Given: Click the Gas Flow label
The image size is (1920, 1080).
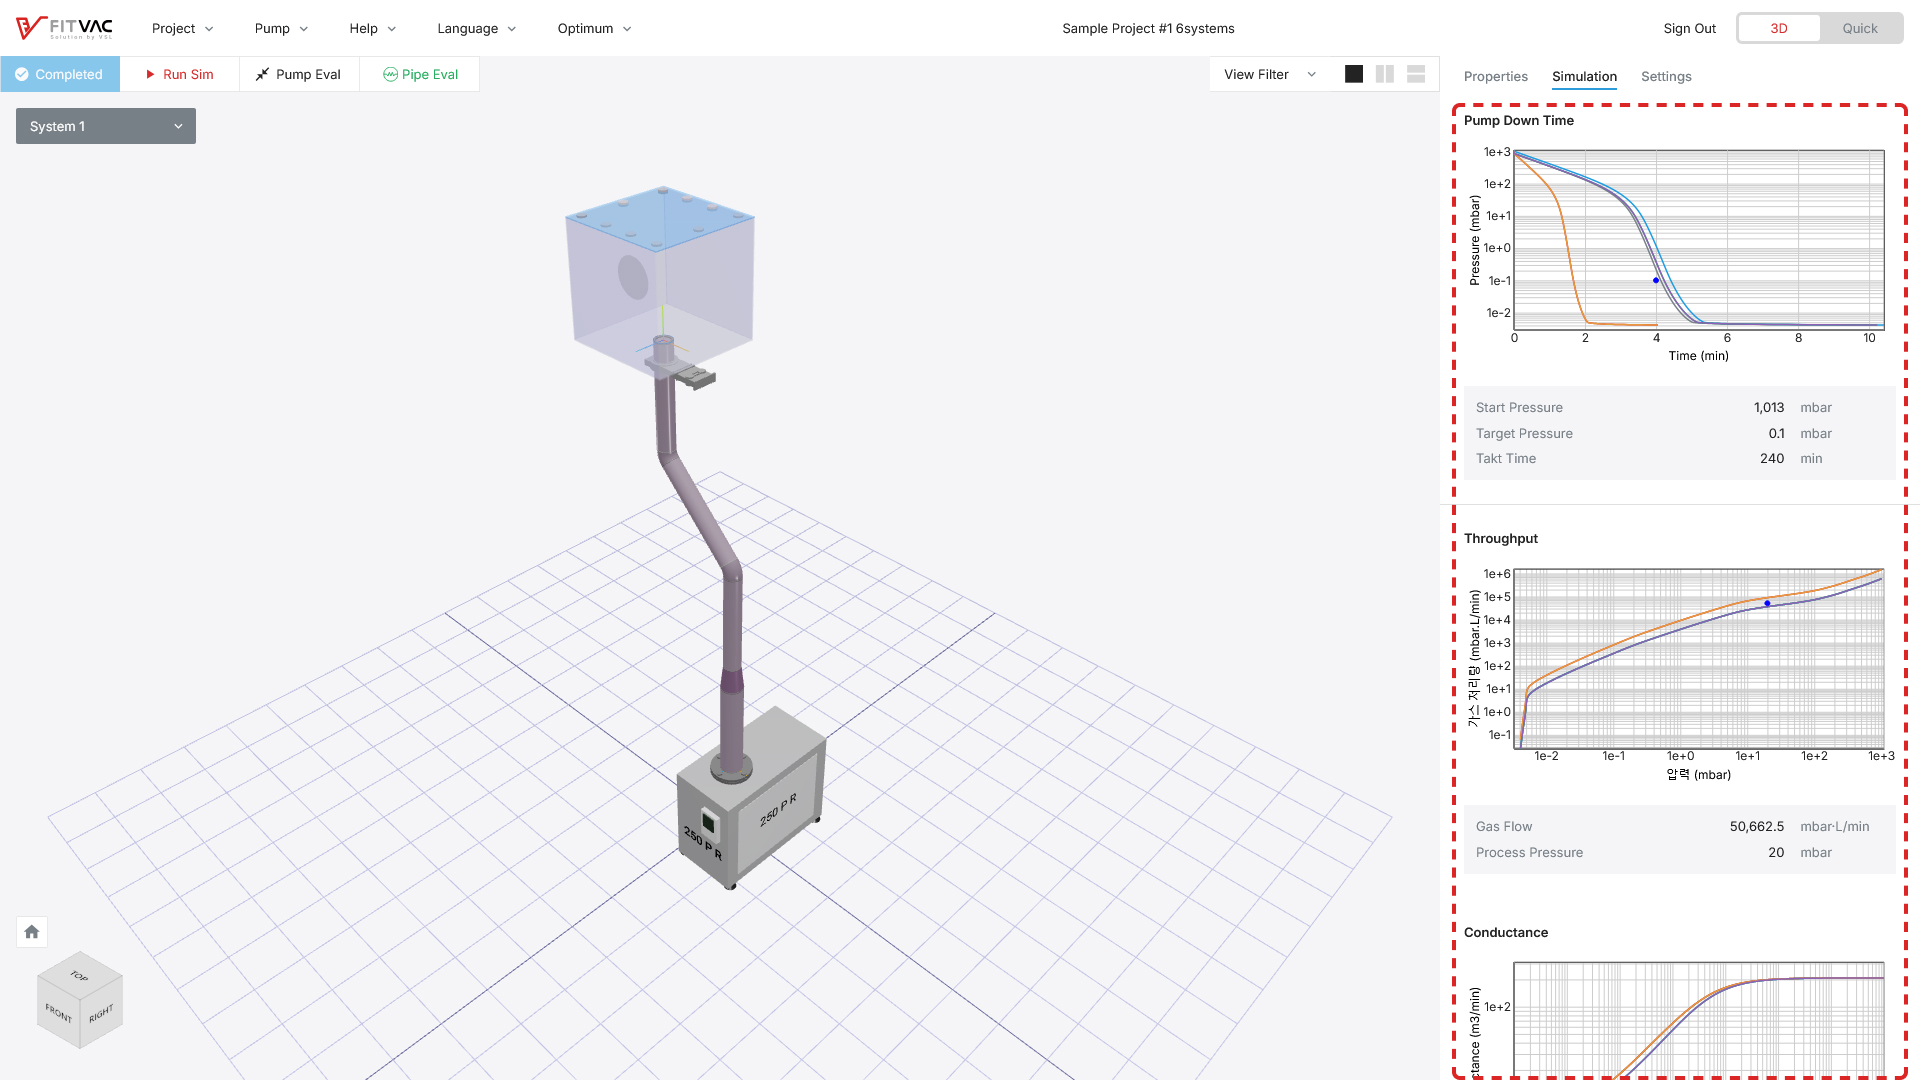Looking at the screenshot, I should 1503,826.
